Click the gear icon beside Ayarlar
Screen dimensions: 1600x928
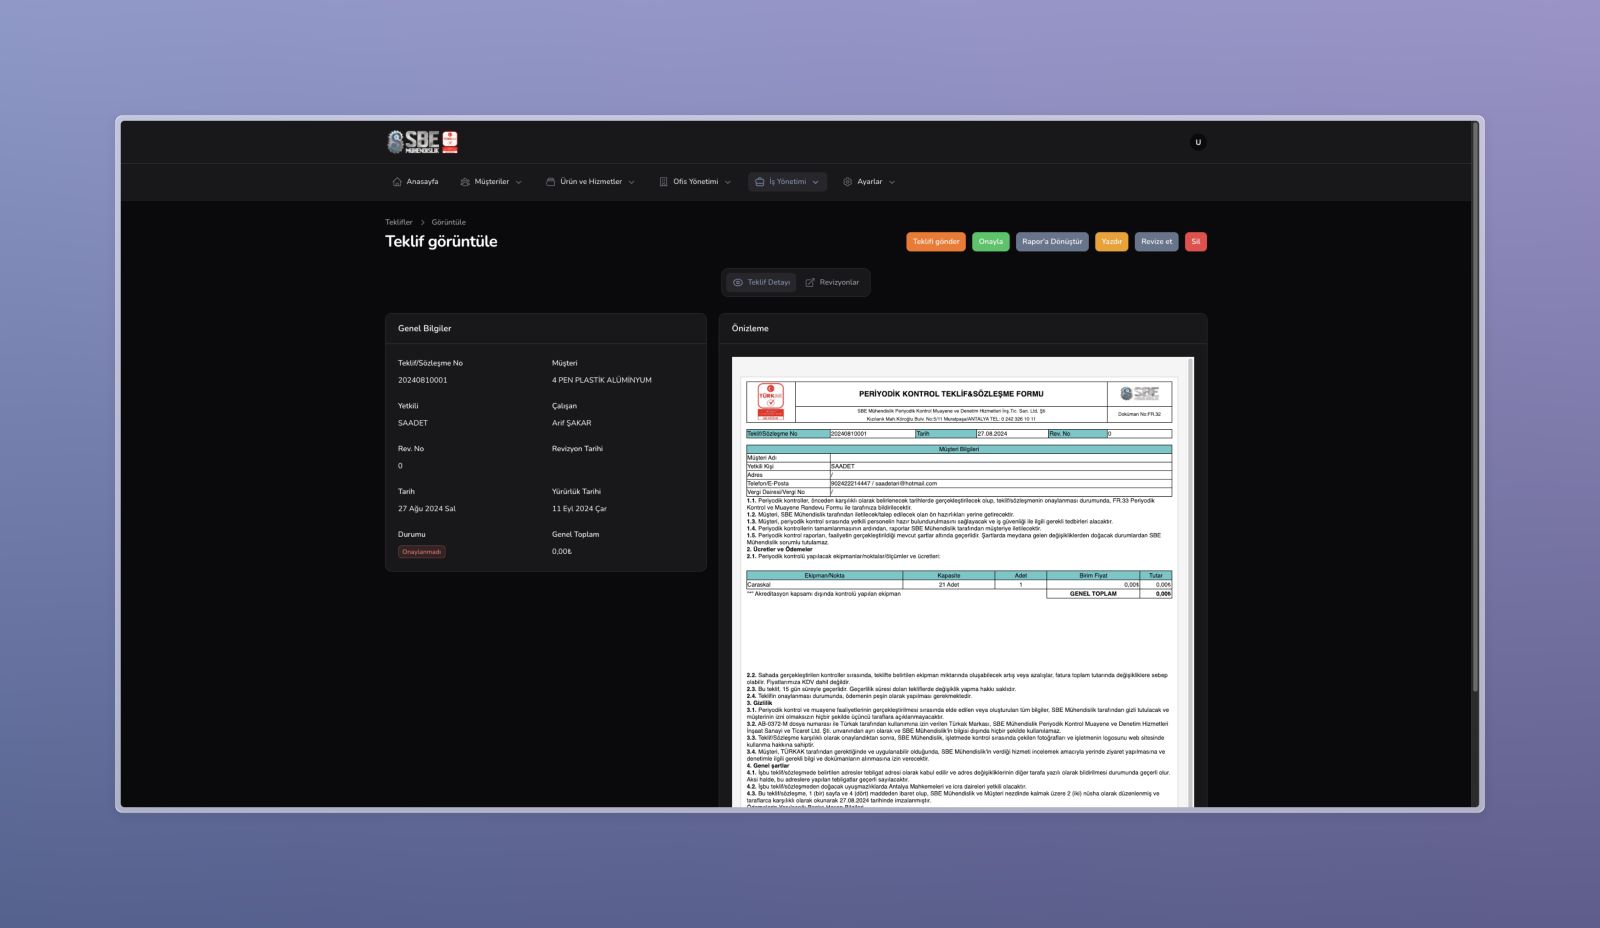coord(847,182)
